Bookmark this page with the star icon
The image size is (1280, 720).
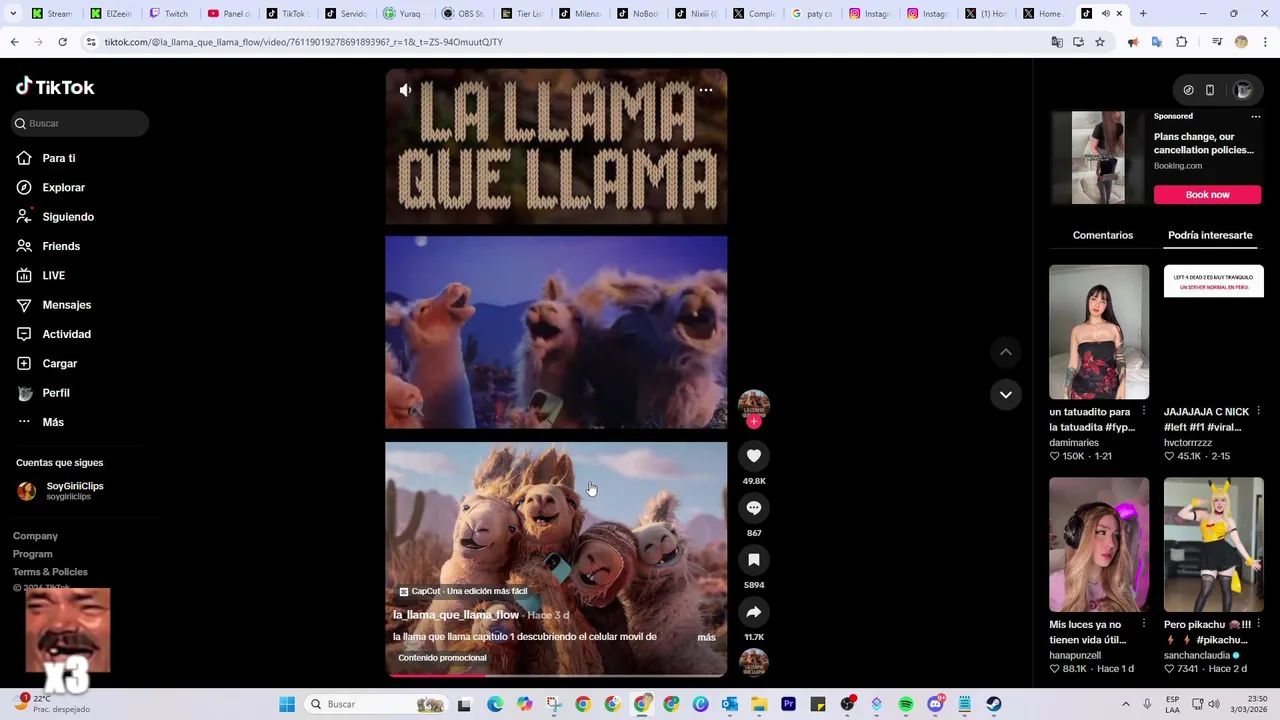[1100, 42]
